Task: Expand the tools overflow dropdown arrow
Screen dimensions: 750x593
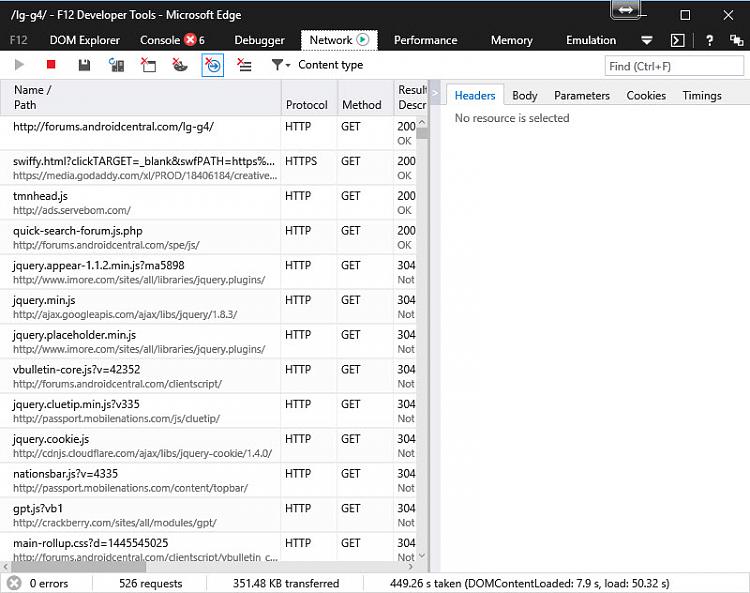Action: tap(647, 41)
